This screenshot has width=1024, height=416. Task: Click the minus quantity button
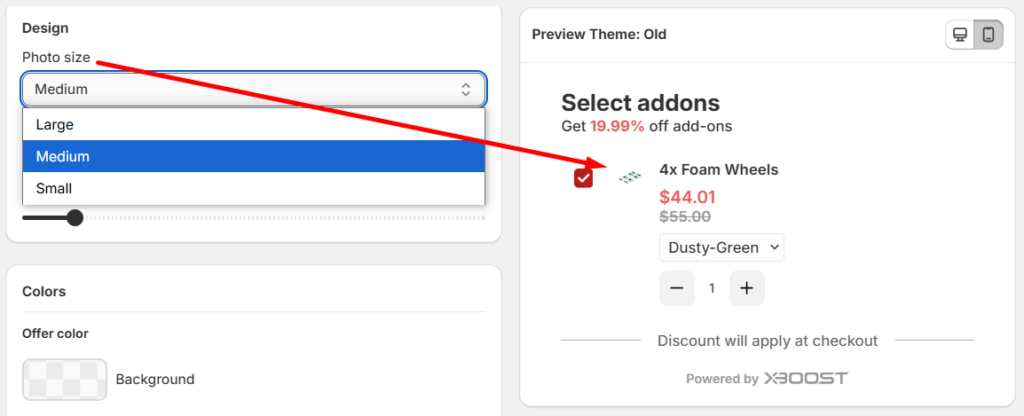(x=677, y=288)
